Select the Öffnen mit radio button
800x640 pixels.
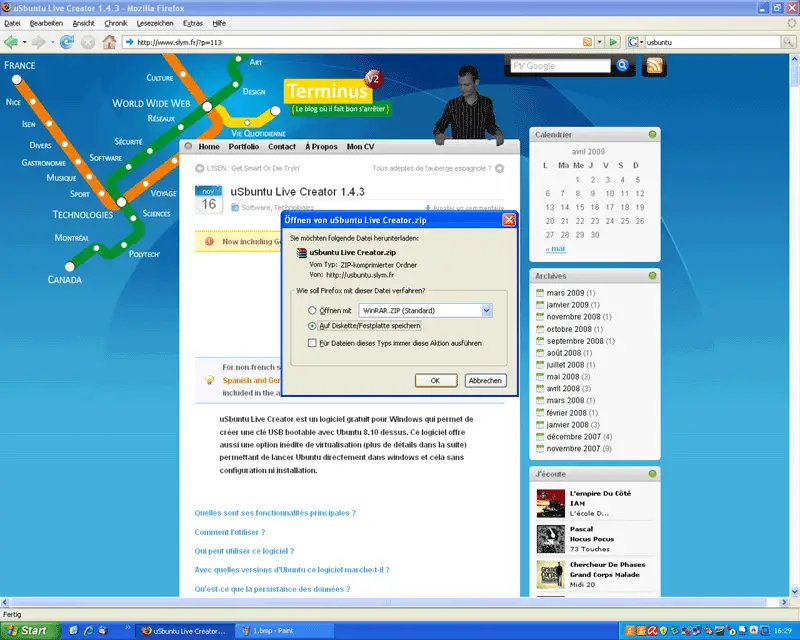312,310
